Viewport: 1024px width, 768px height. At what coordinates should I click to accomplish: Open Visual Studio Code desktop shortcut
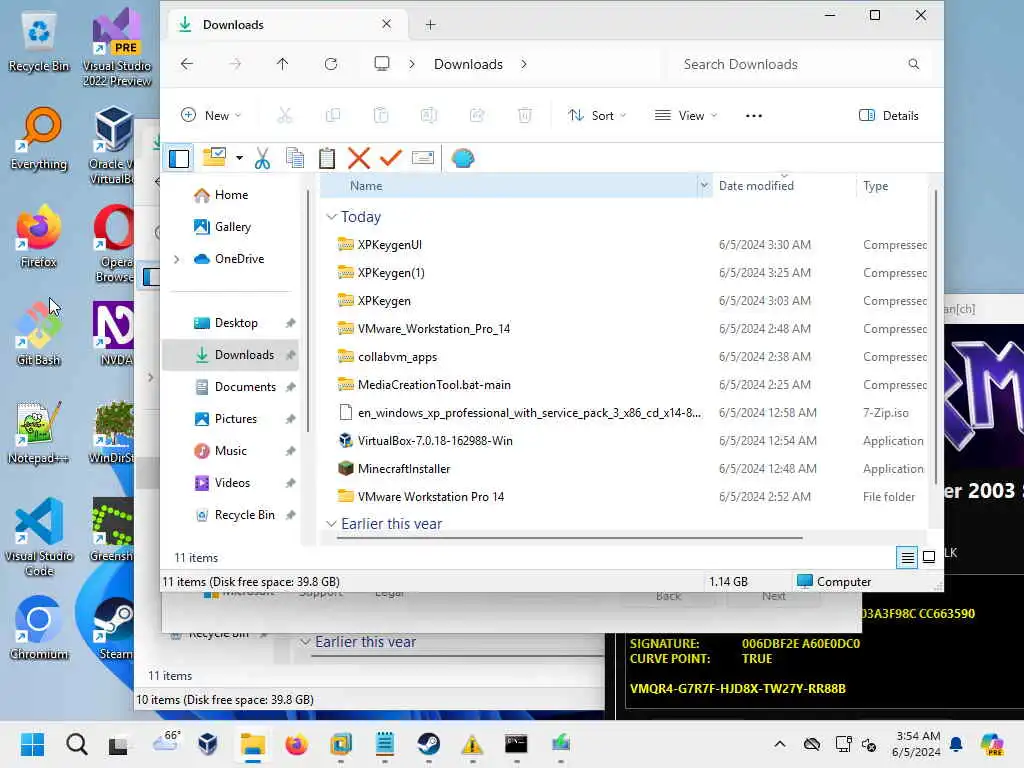pyautogui.click(x=39, y=536)
